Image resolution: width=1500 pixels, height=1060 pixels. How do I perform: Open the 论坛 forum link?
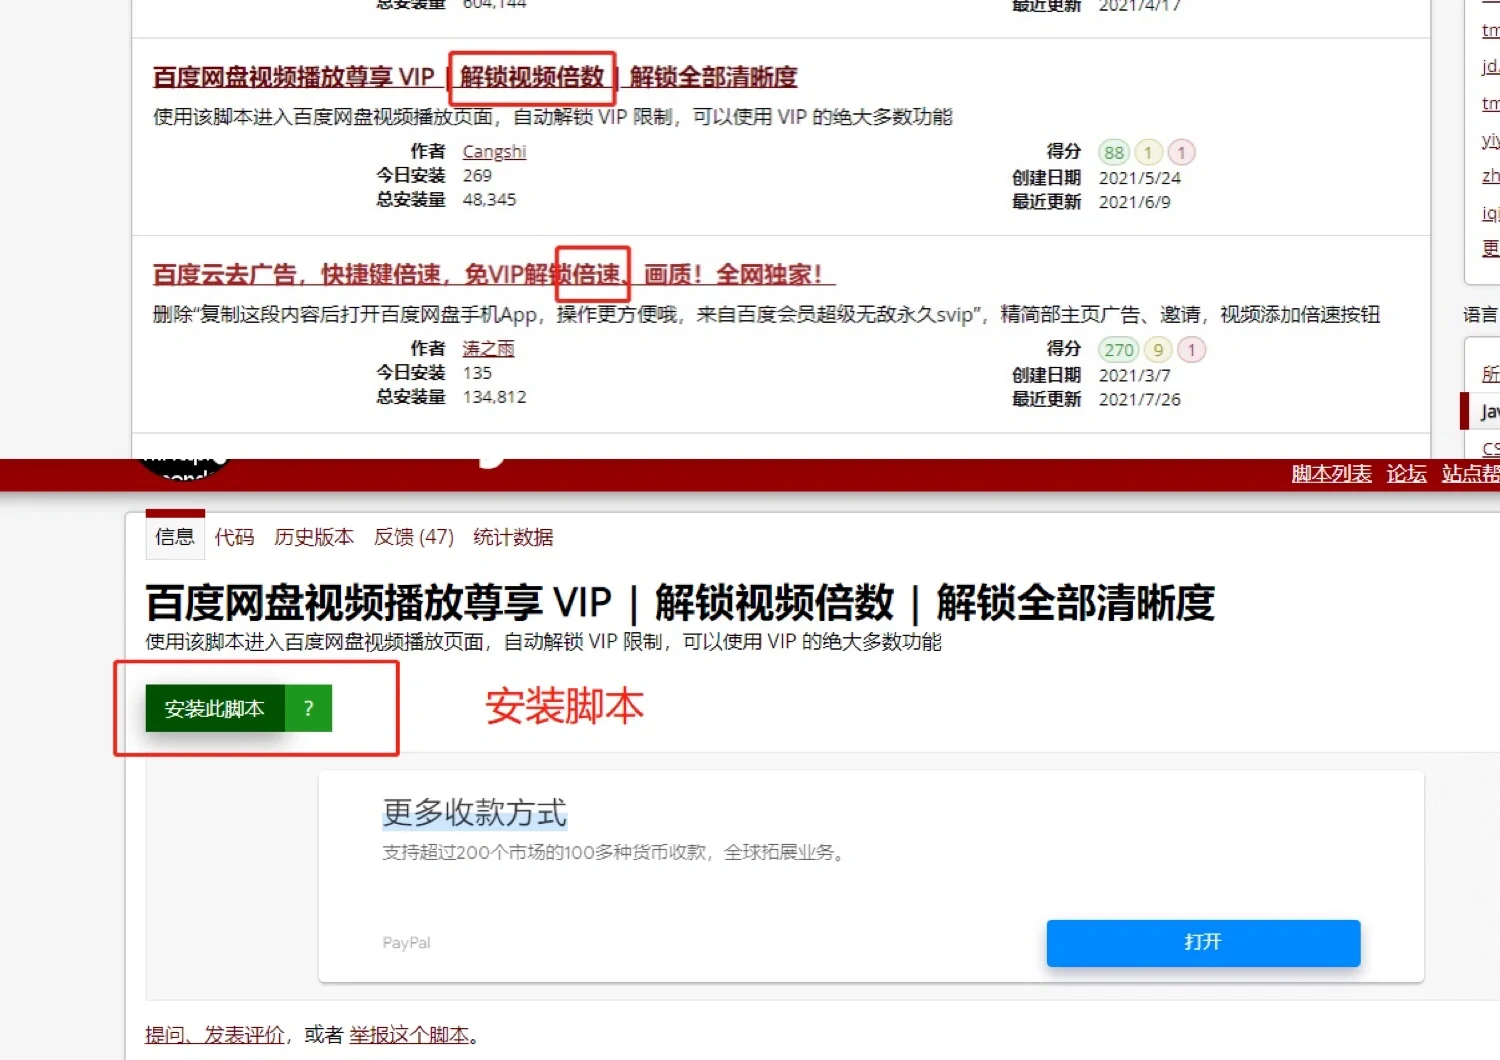pos(1406,474)
